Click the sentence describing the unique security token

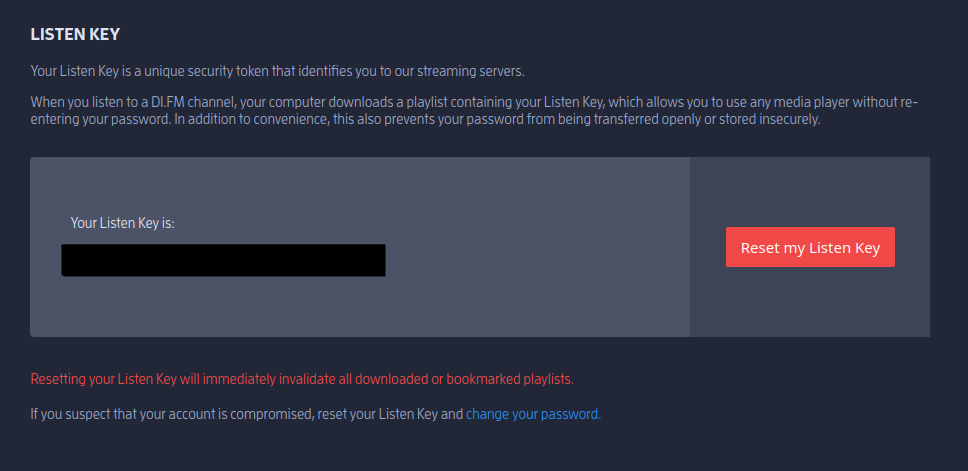277,70
